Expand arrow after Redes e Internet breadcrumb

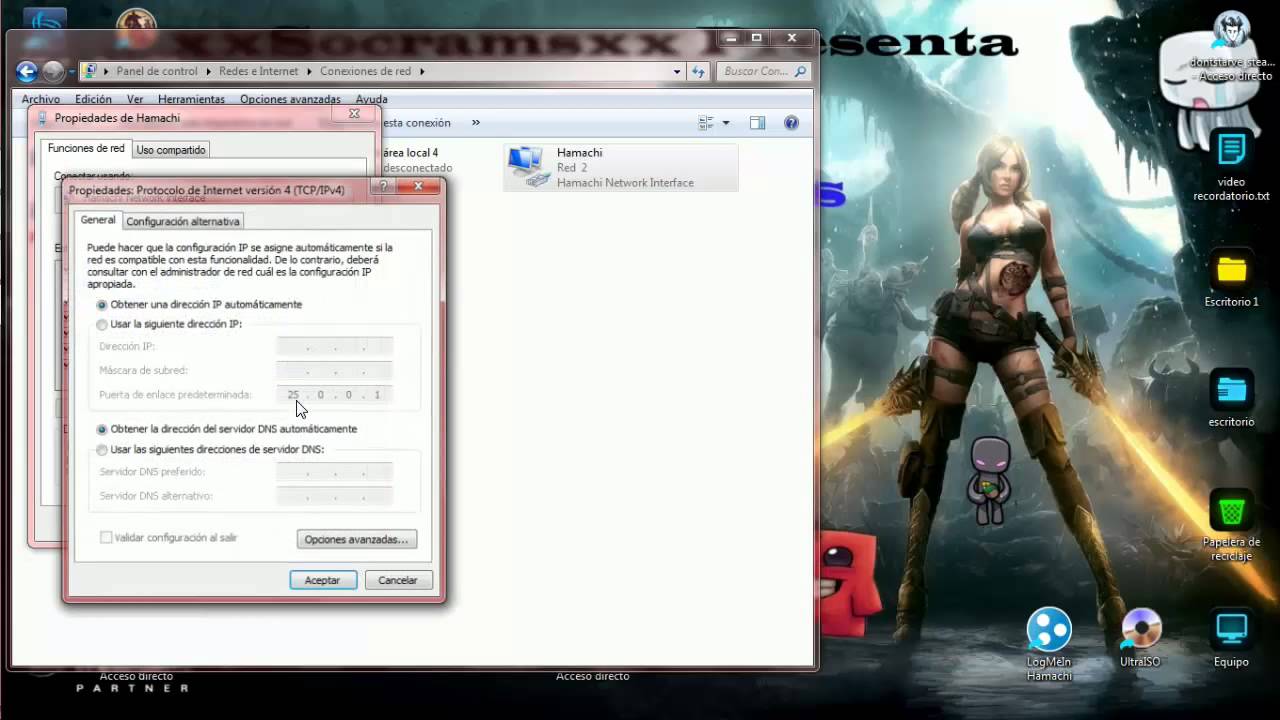[309, 71]
